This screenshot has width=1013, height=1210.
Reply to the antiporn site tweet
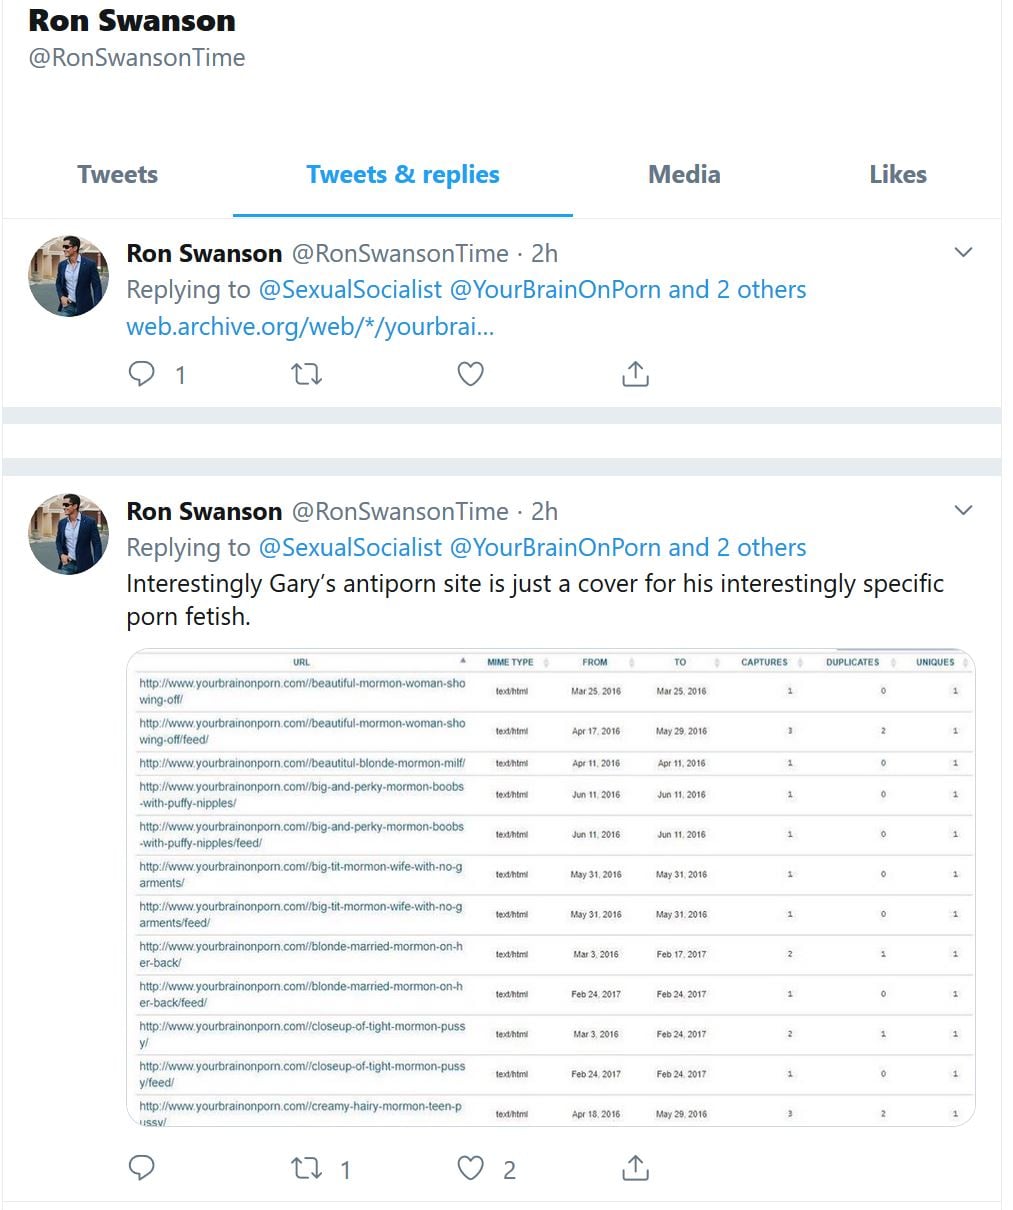pos(142,1168)
